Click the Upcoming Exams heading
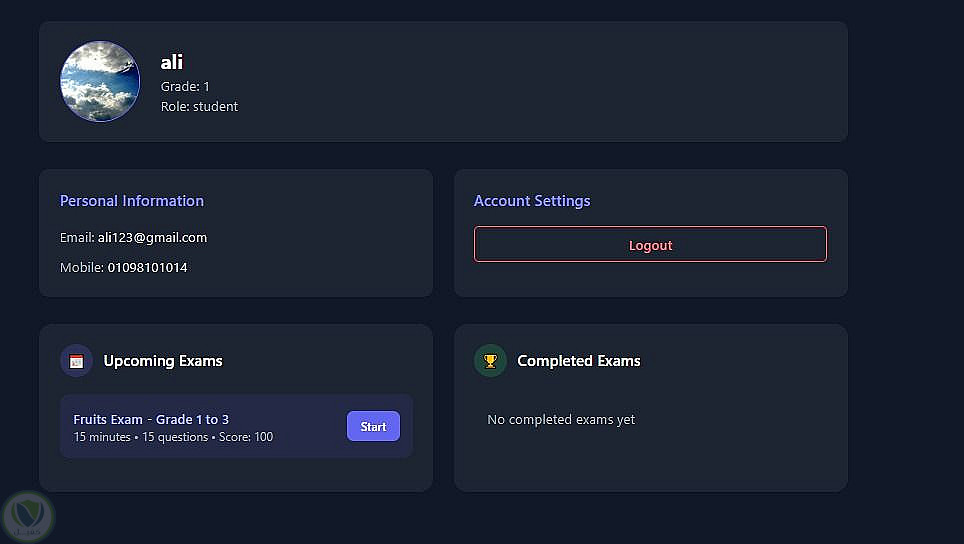The height and width of the screenshot is (544, 964). coord(163,361)
